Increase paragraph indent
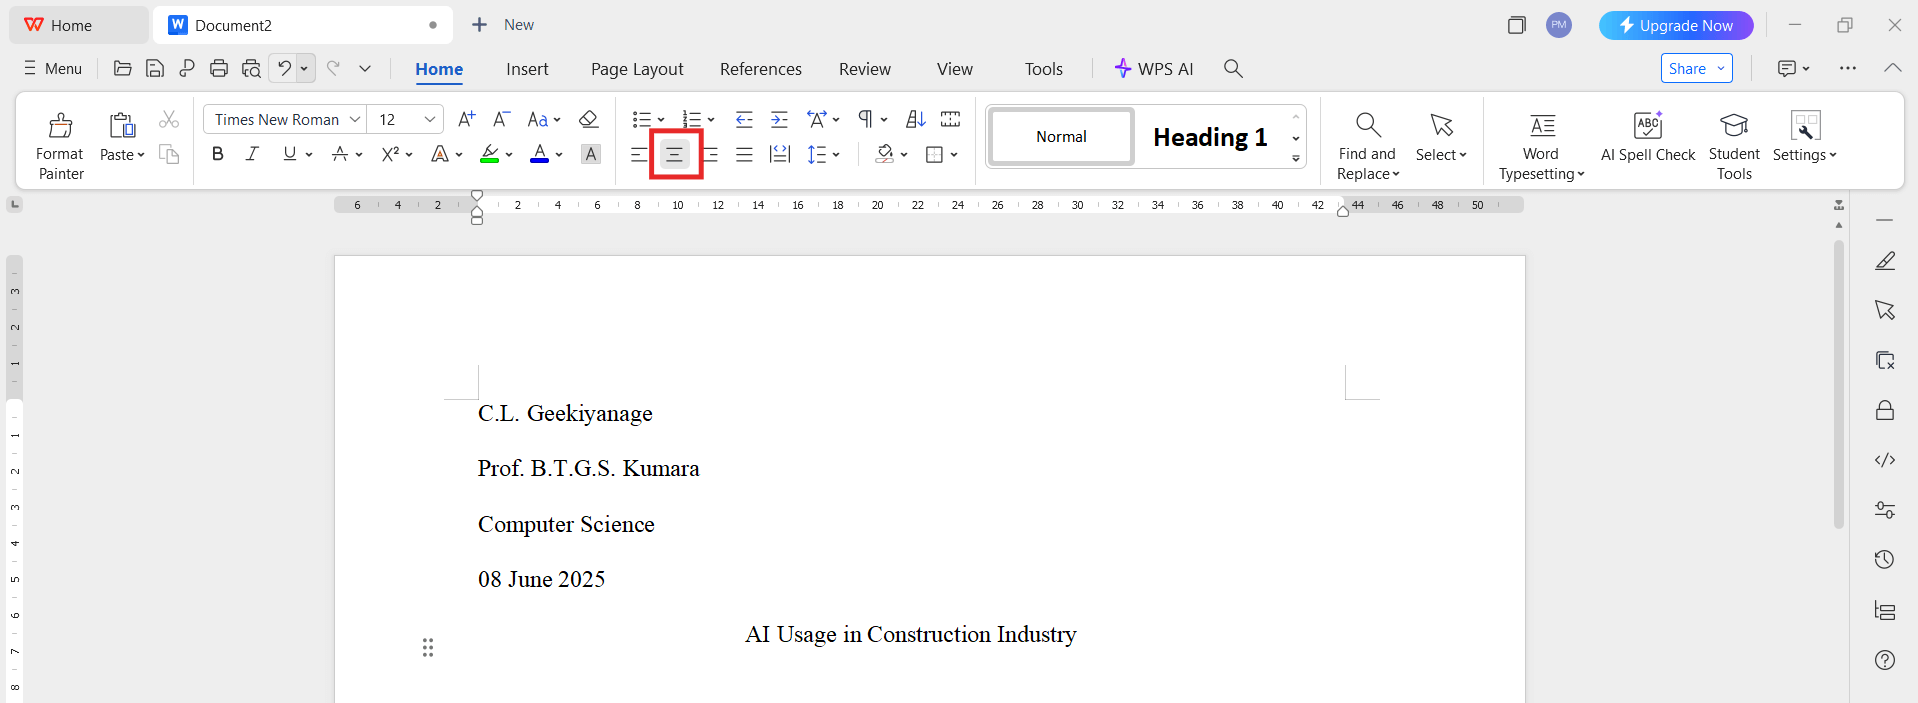Image resolution: width=1918 pixels, height=703 pixels. 779,119
